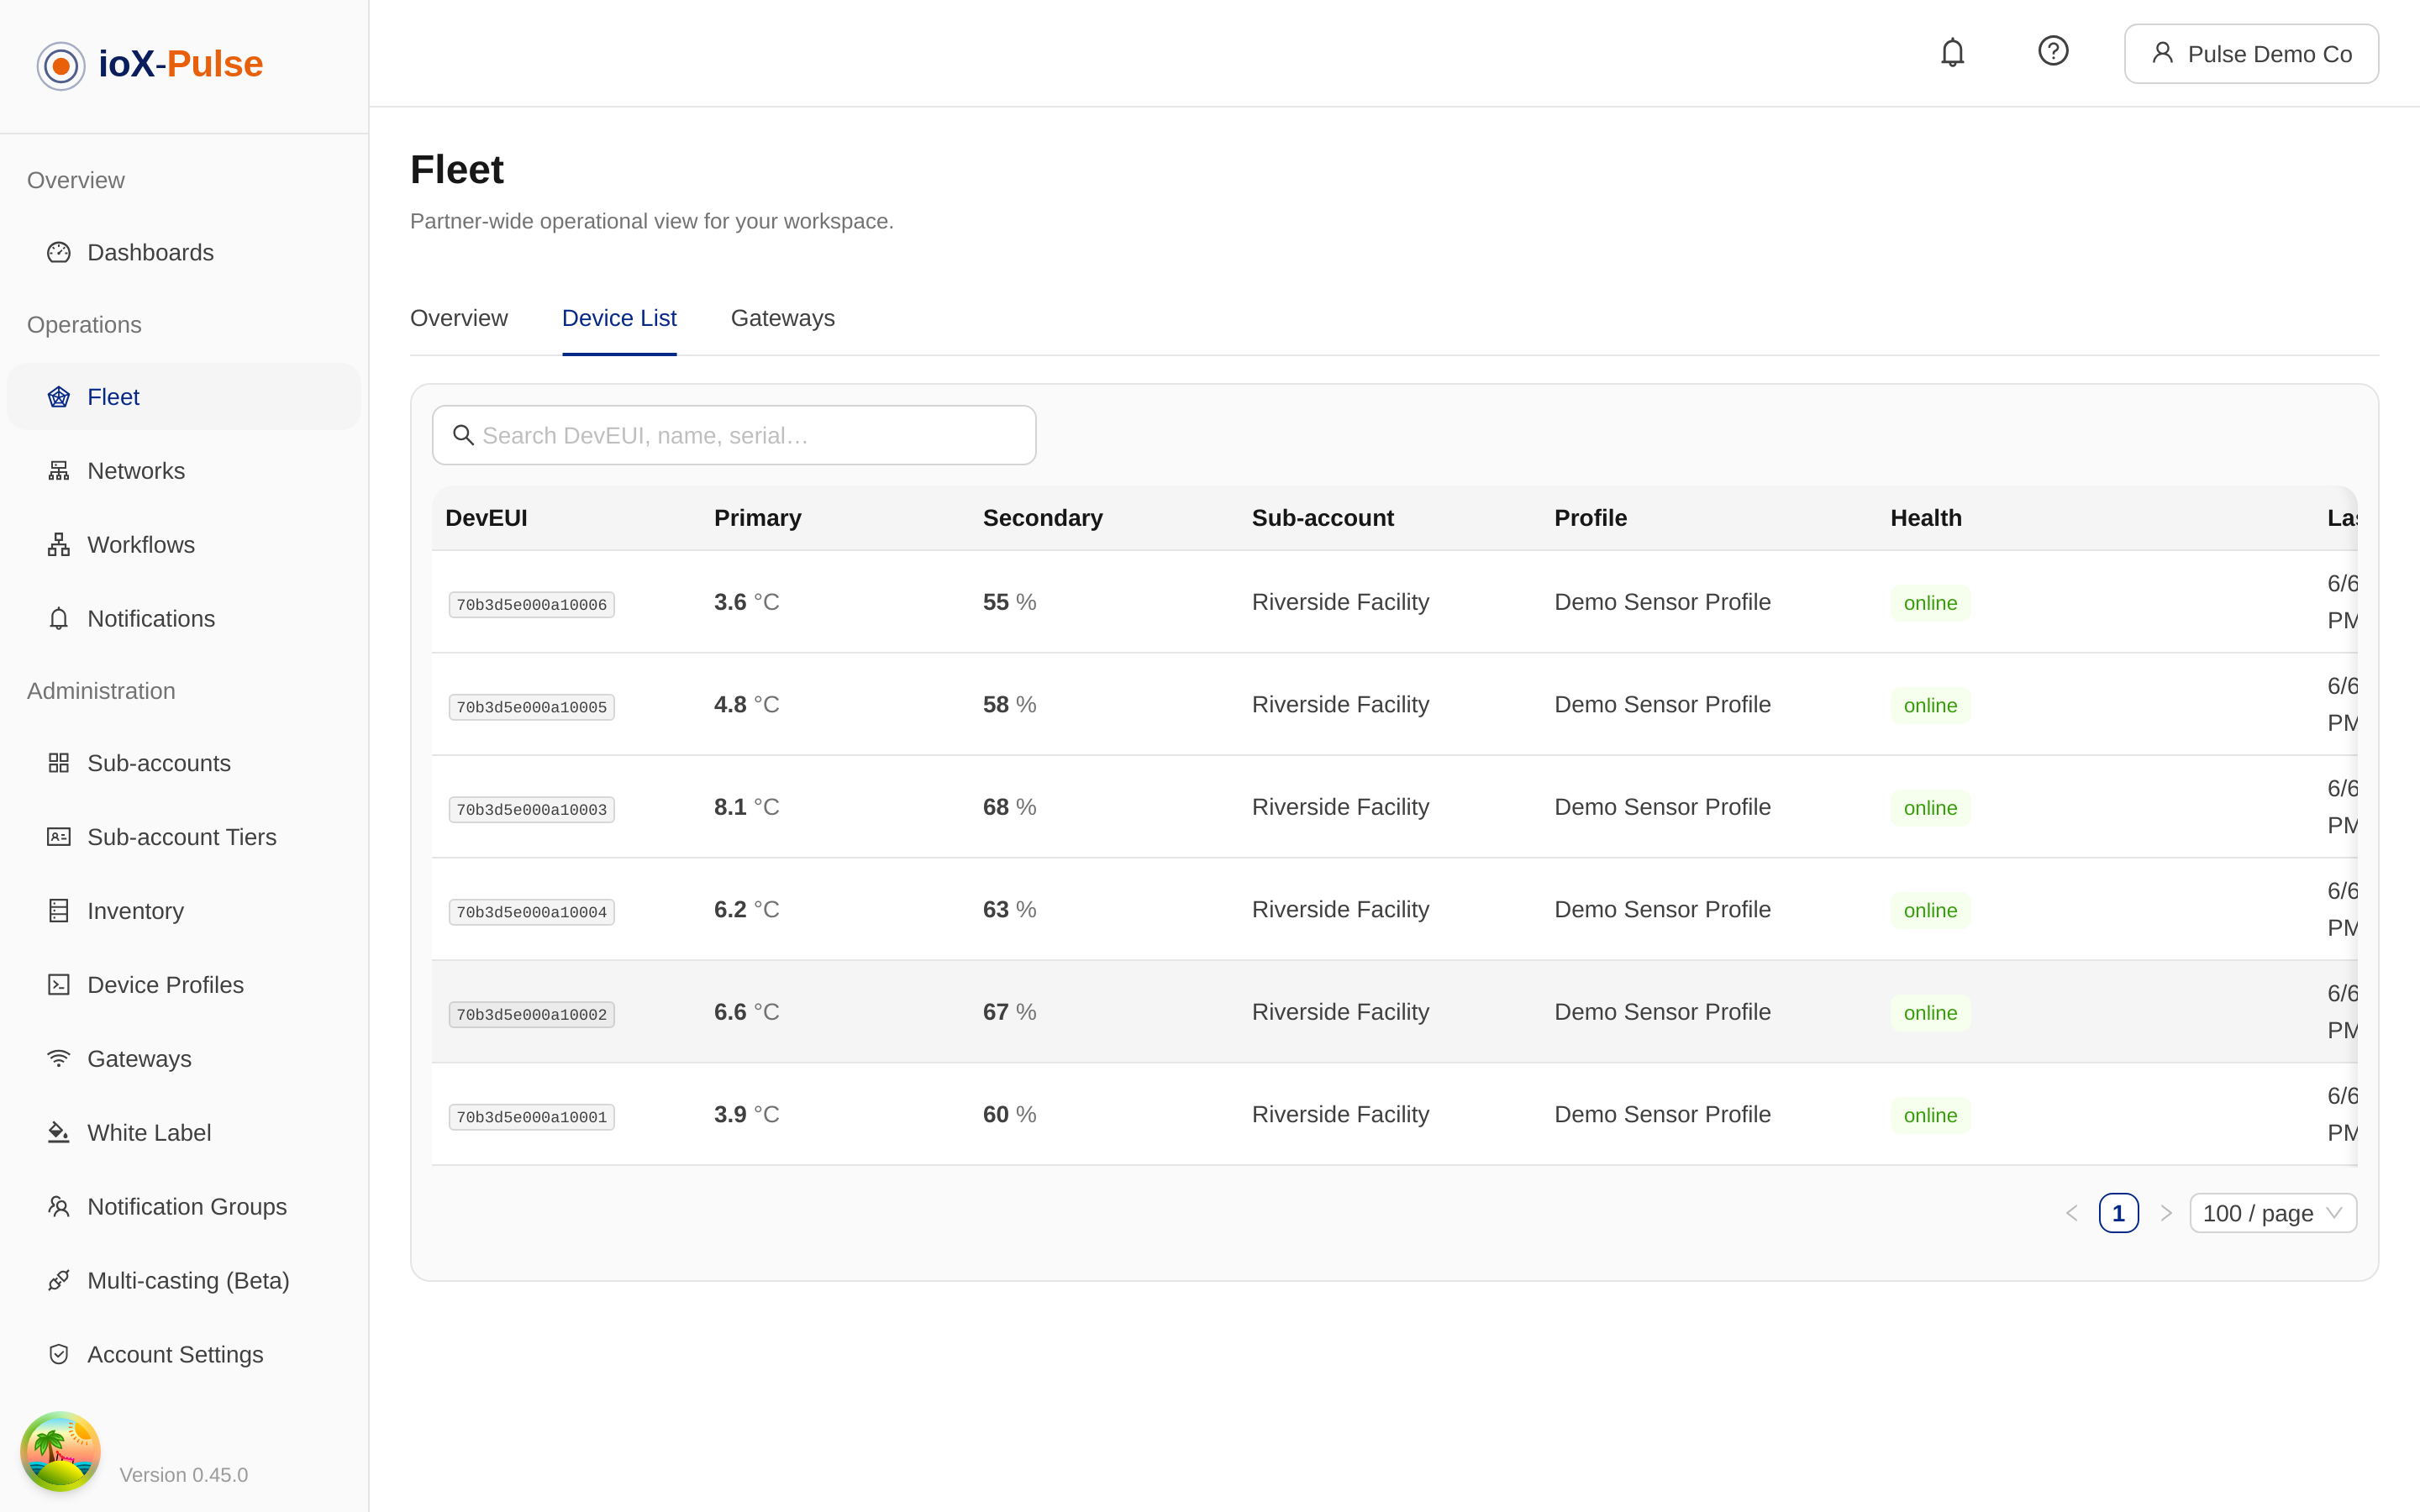Click the Version 0.45.0 label

pos(184,1474)
